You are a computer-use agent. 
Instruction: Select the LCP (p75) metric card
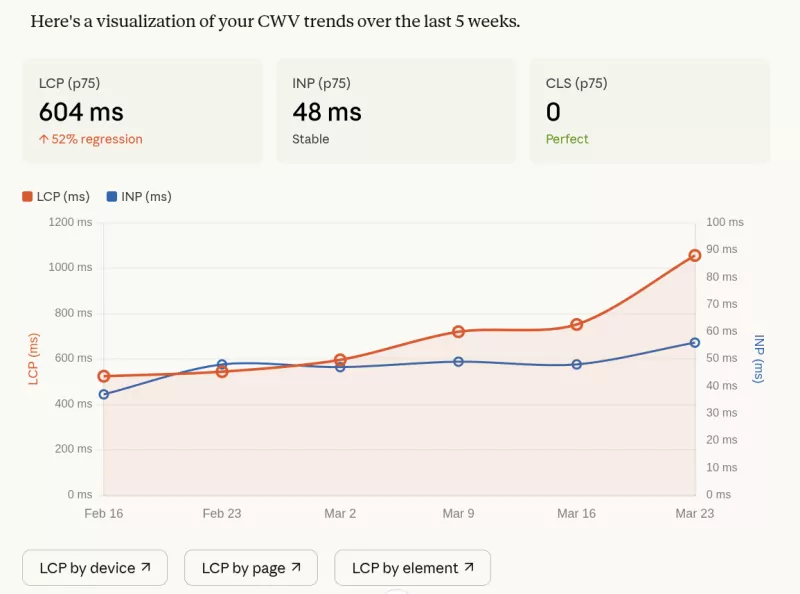click(142, 110)
